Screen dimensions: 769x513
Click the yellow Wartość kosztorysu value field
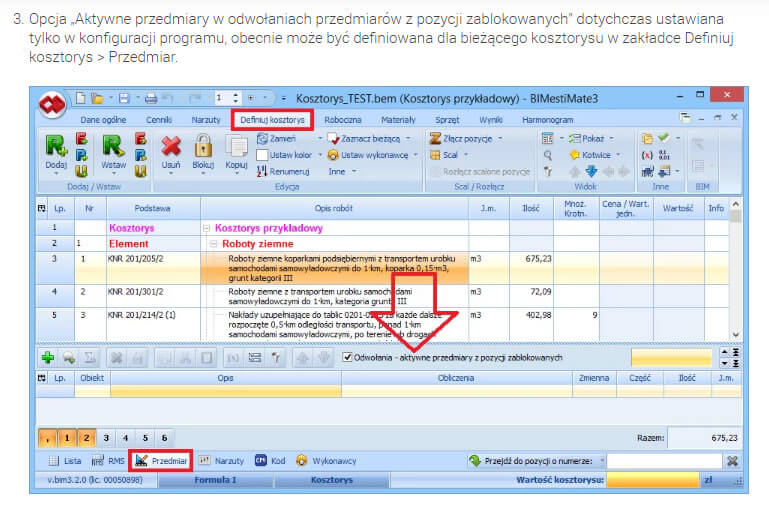point(652,480)
